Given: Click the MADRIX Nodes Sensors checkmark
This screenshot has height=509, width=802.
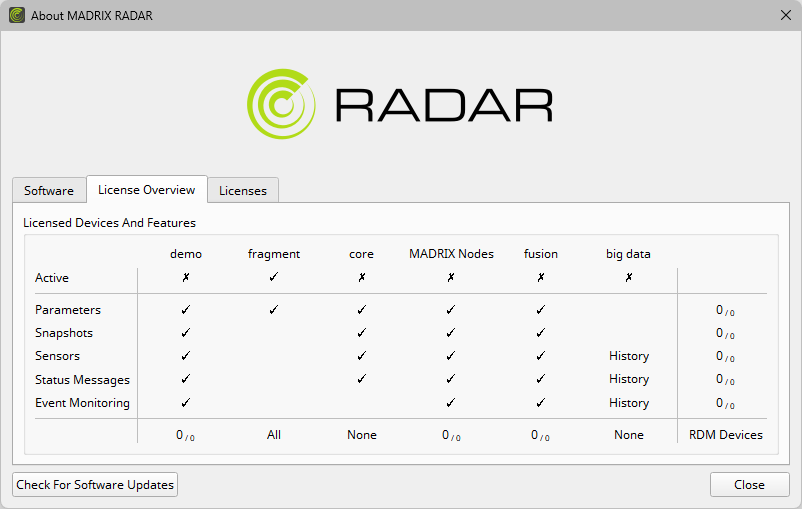Looking at the screenshot, I should pos(451,355).
